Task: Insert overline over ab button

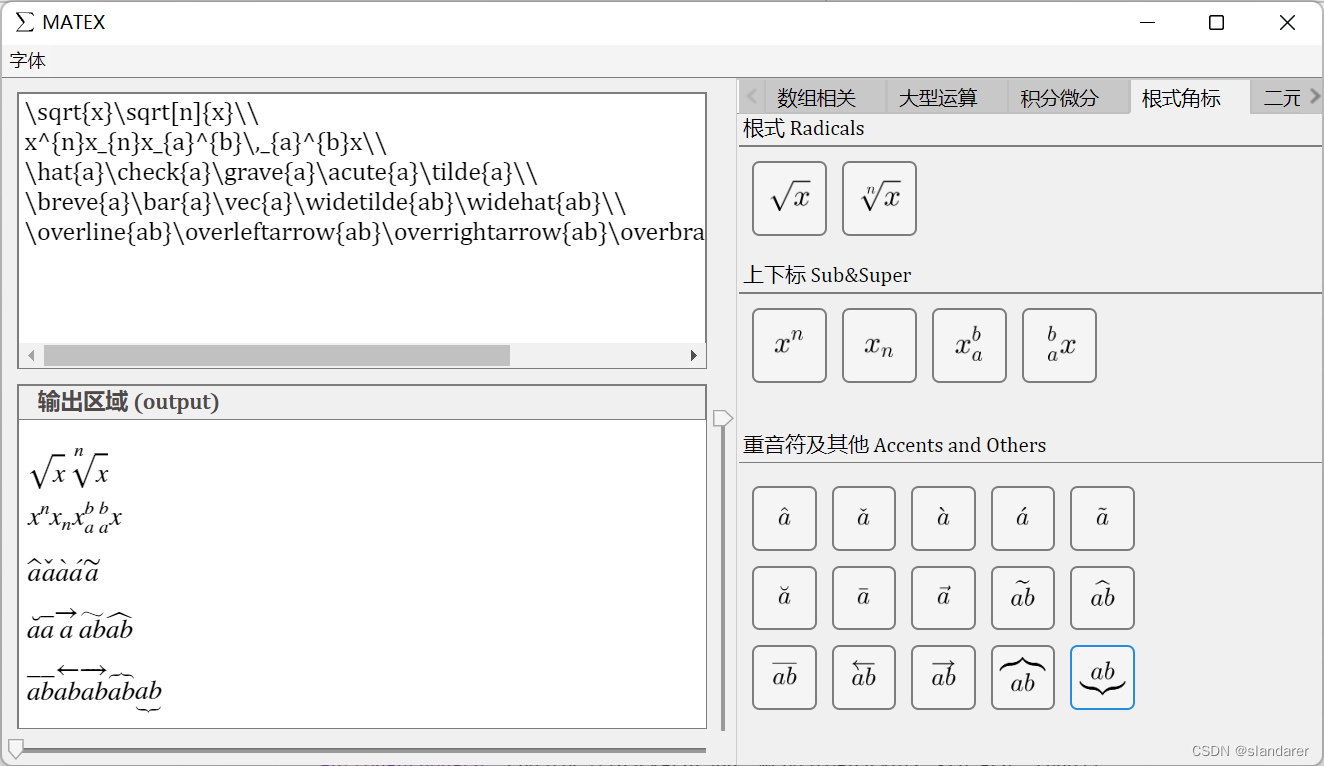Action: coord(784,677)
